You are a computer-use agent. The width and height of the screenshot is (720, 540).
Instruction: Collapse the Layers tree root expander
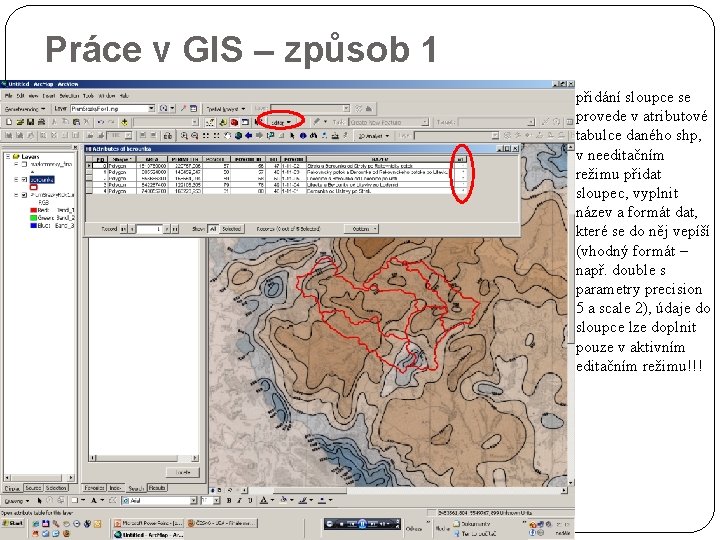pyautogui.click(x=8, y=157)
